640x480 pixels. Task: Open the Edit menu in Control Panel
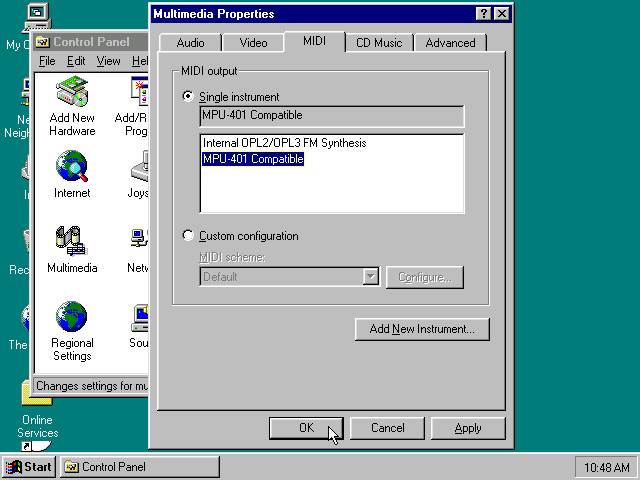(76, 61)
